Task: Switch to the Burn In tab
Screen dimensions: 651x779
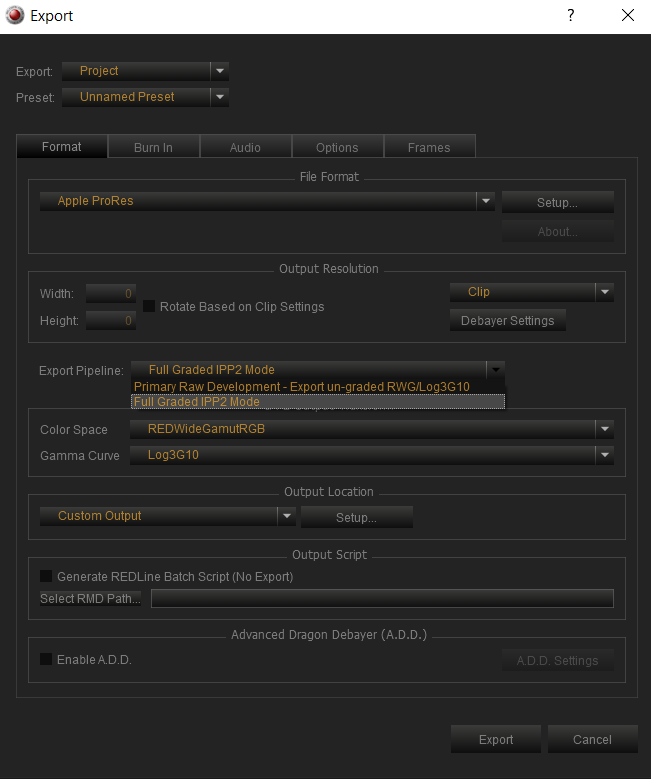Action: pos(153,148)
